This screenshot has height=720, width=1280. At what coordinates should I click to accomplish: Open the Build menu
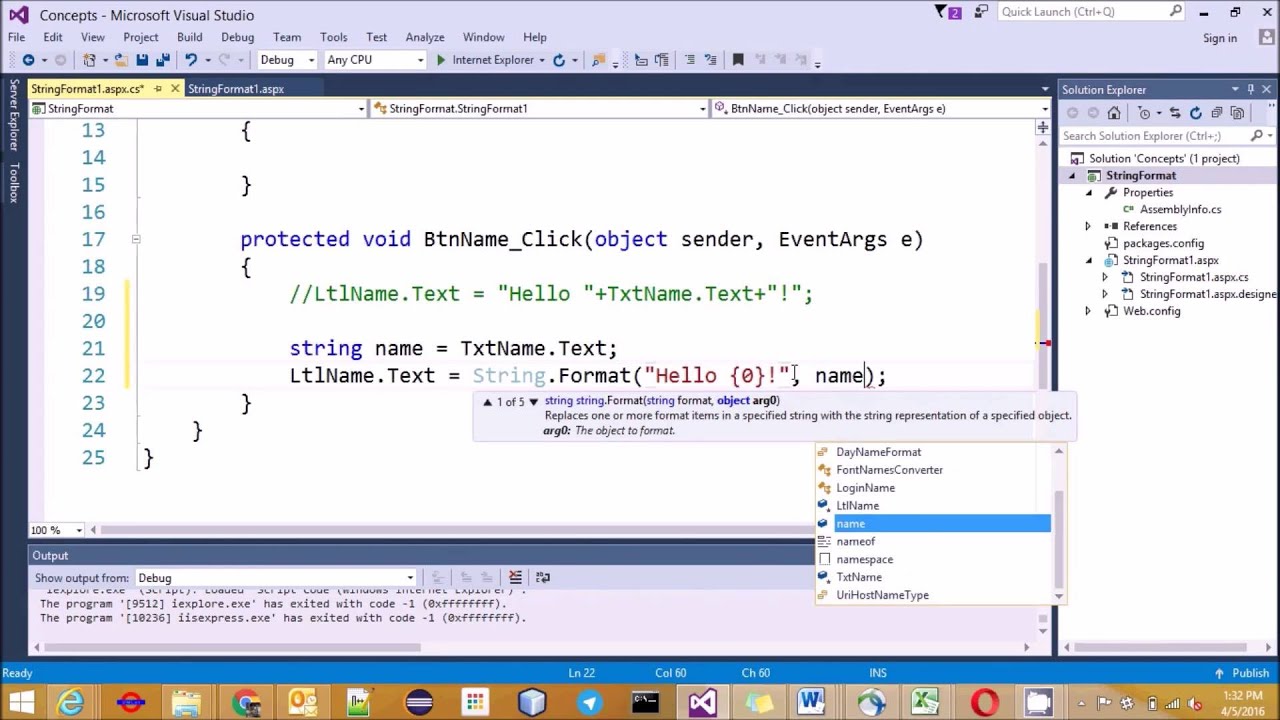click(189, 37)
